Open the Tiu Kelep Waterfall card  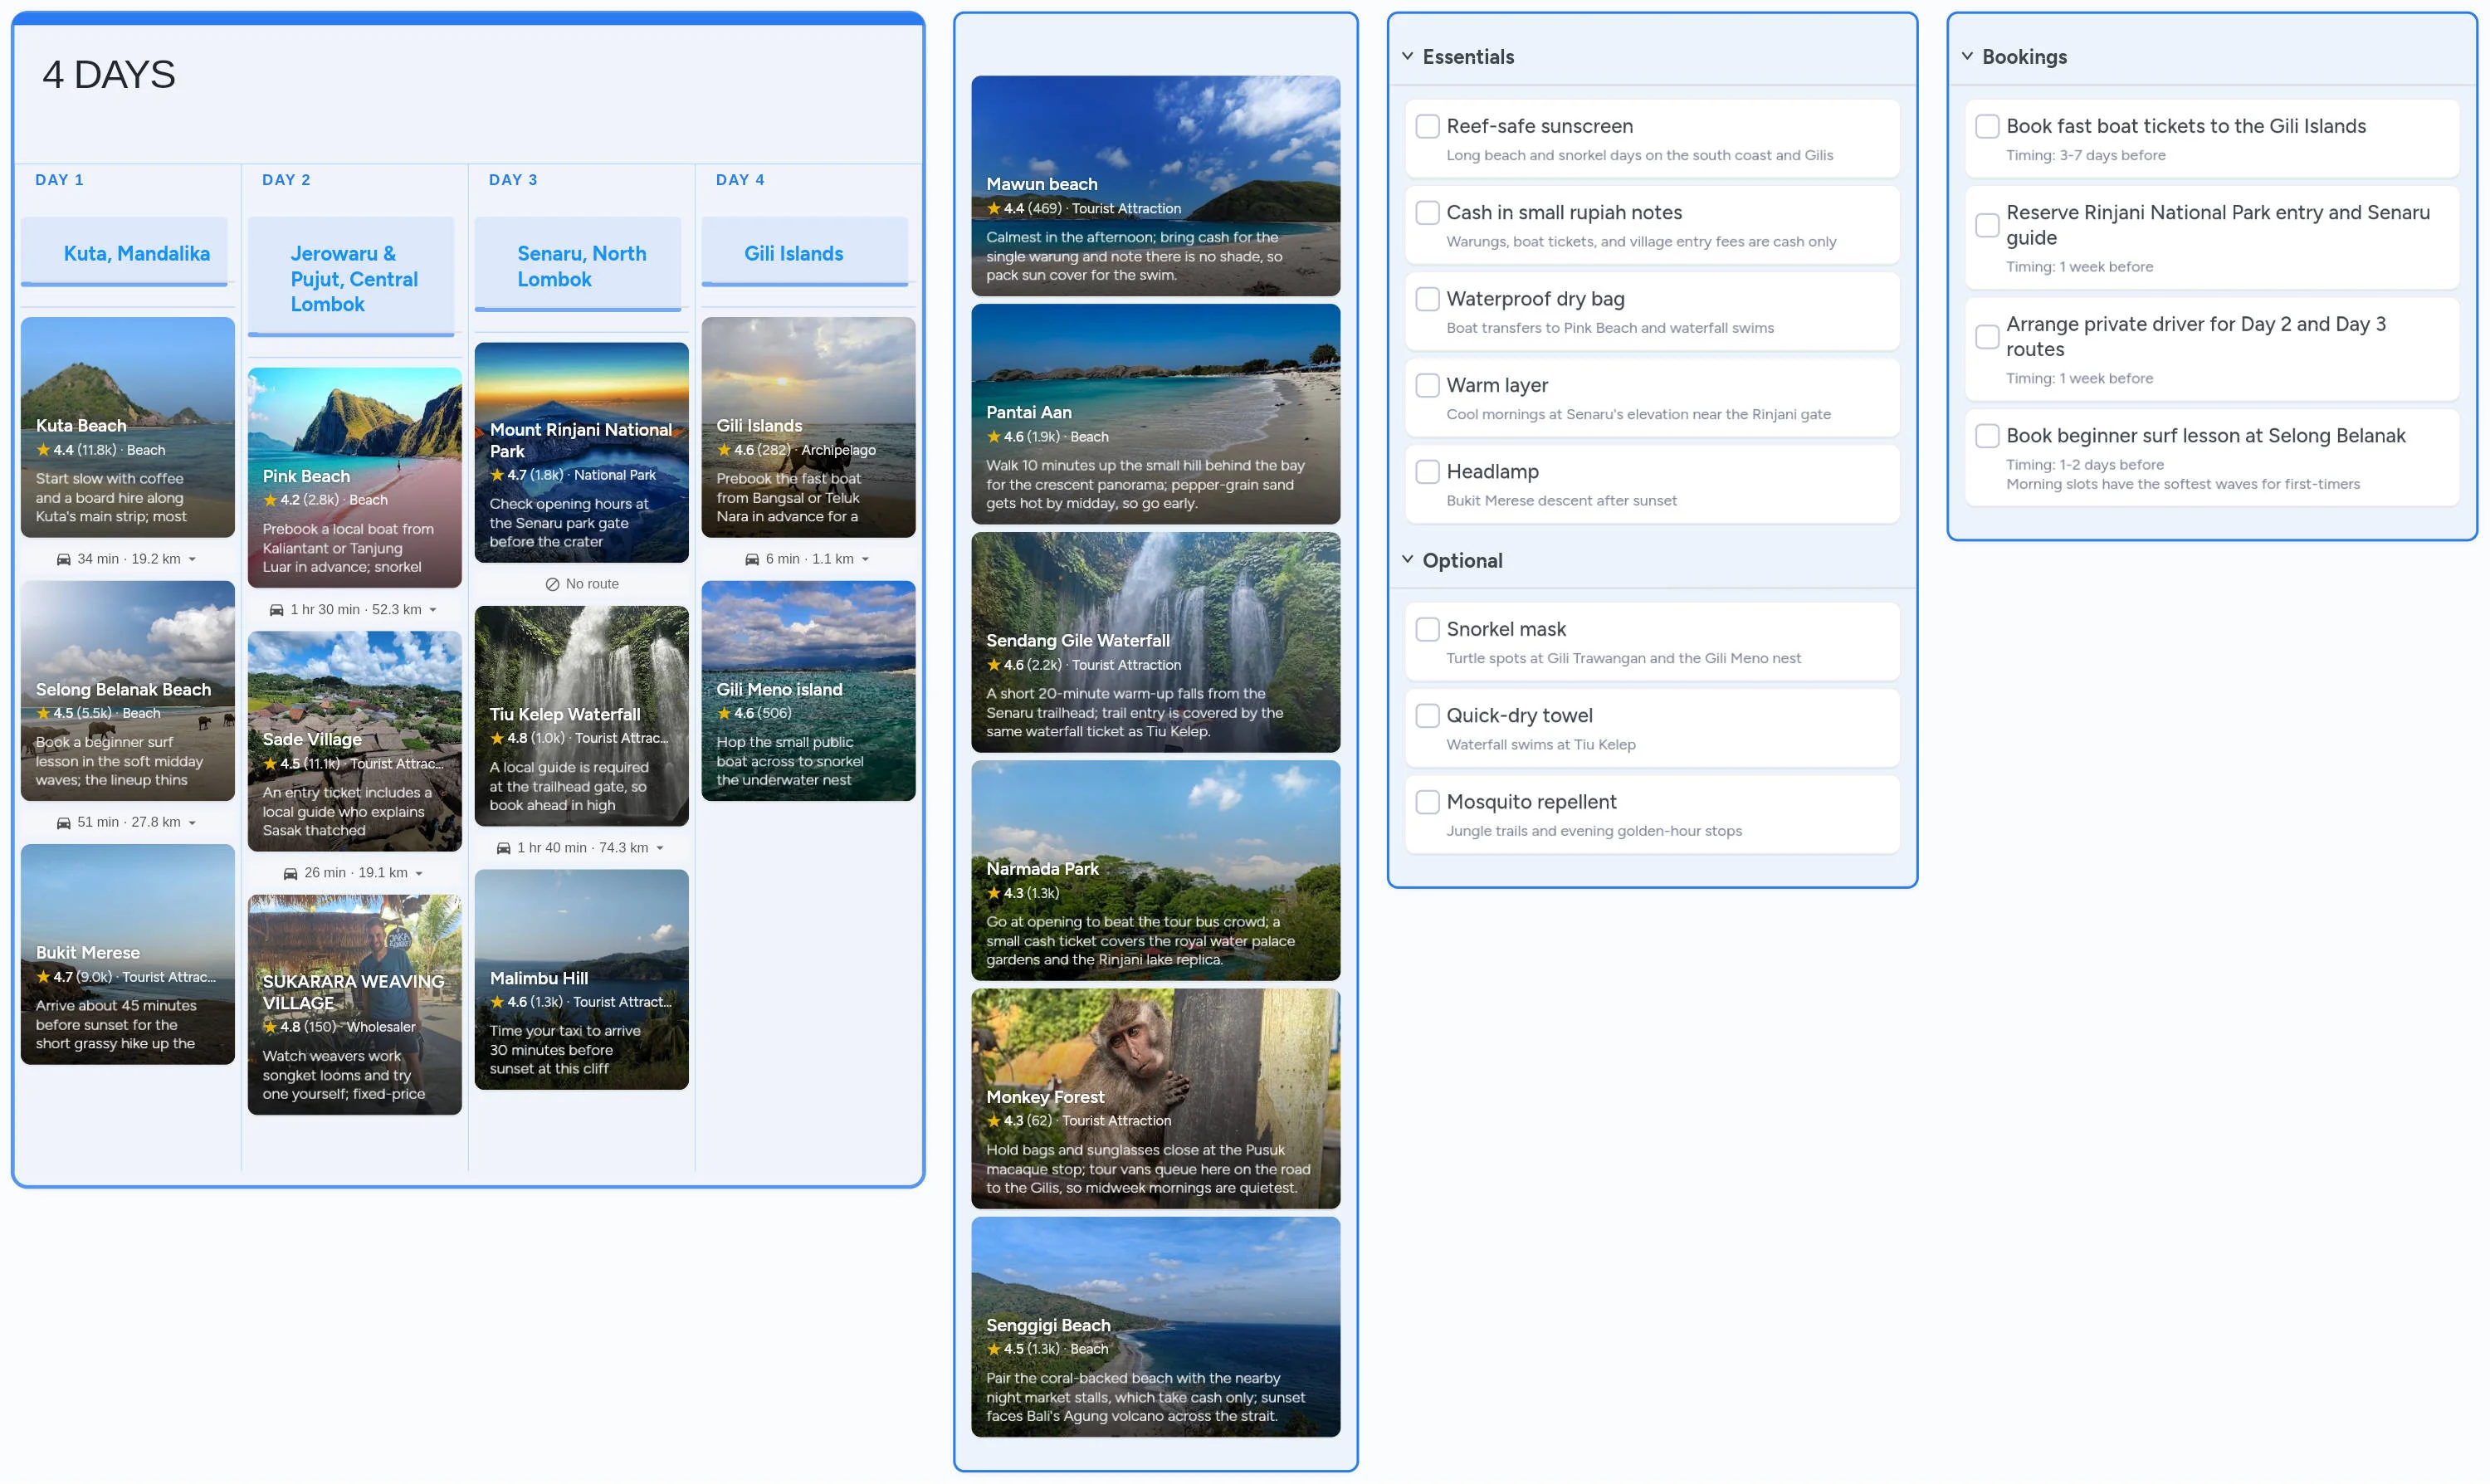coord(582,716)
